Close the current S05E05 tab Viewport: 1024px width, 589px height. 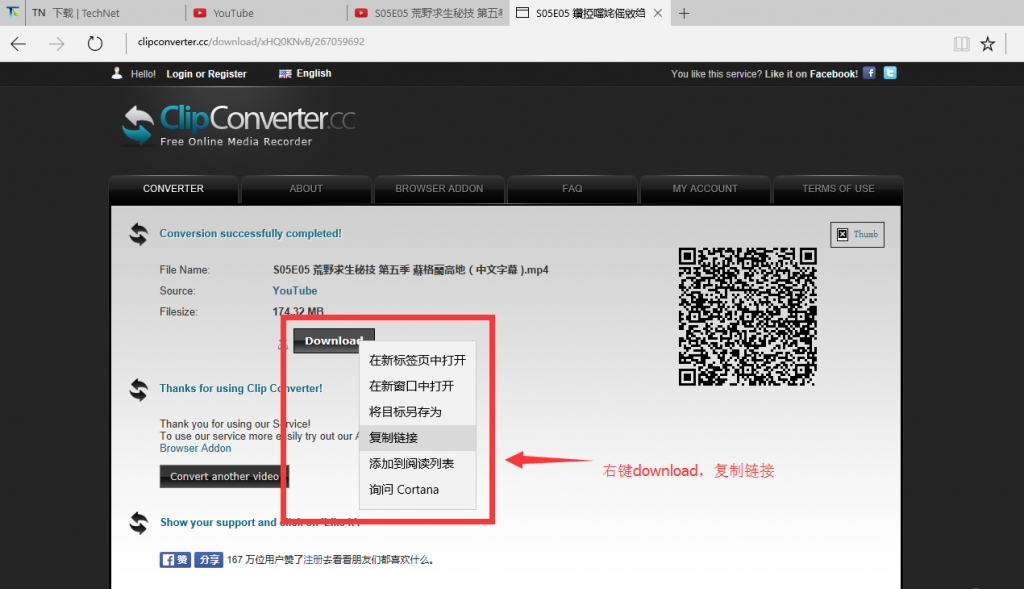[x=658, y=13]
